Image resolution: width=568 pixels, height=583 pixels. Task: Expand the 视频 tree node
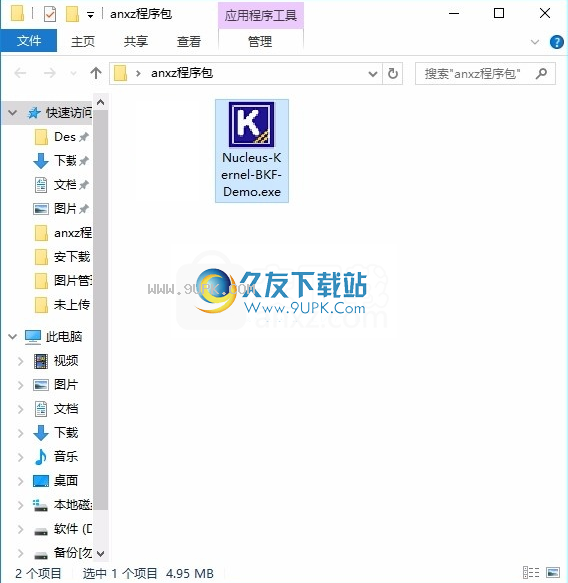(x=20, y=361)
